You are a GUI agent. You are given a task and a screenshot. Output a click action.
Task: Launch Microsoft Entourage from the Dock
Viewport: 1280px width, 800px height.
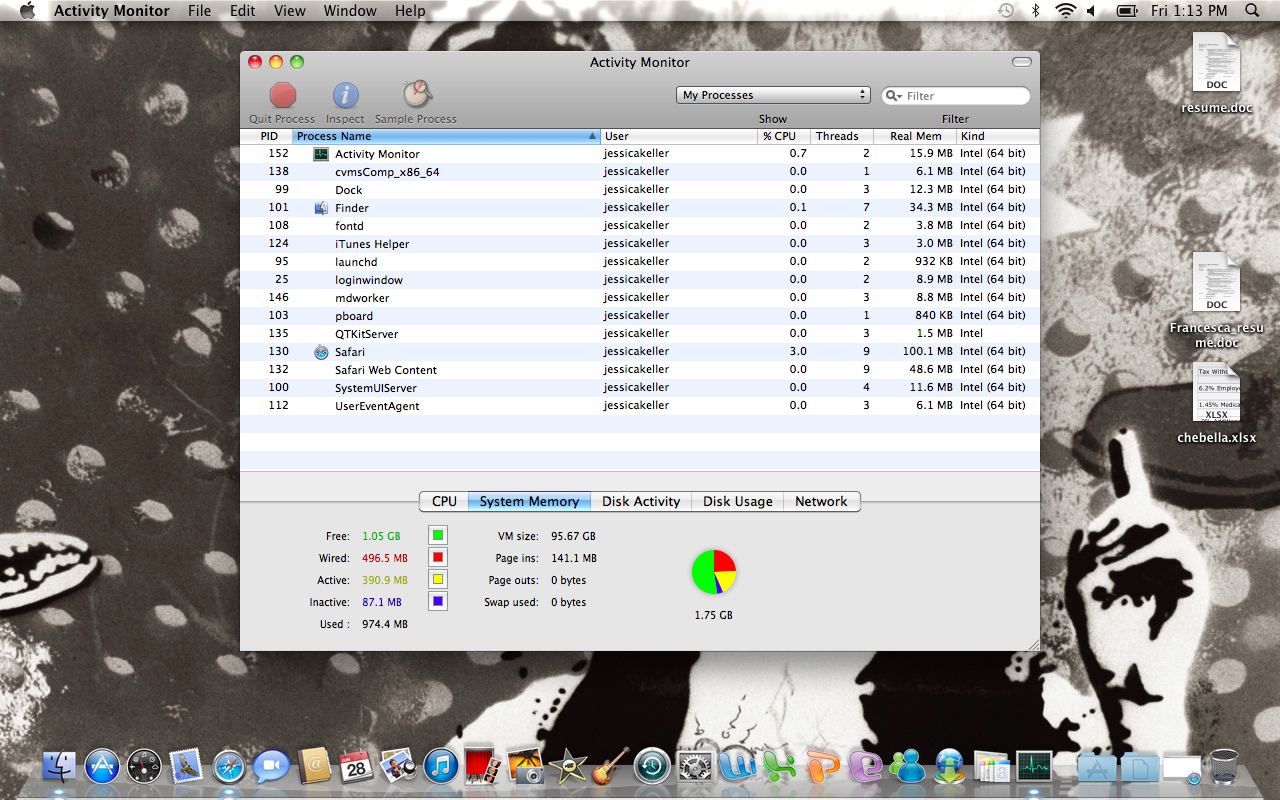coord(865,767)
